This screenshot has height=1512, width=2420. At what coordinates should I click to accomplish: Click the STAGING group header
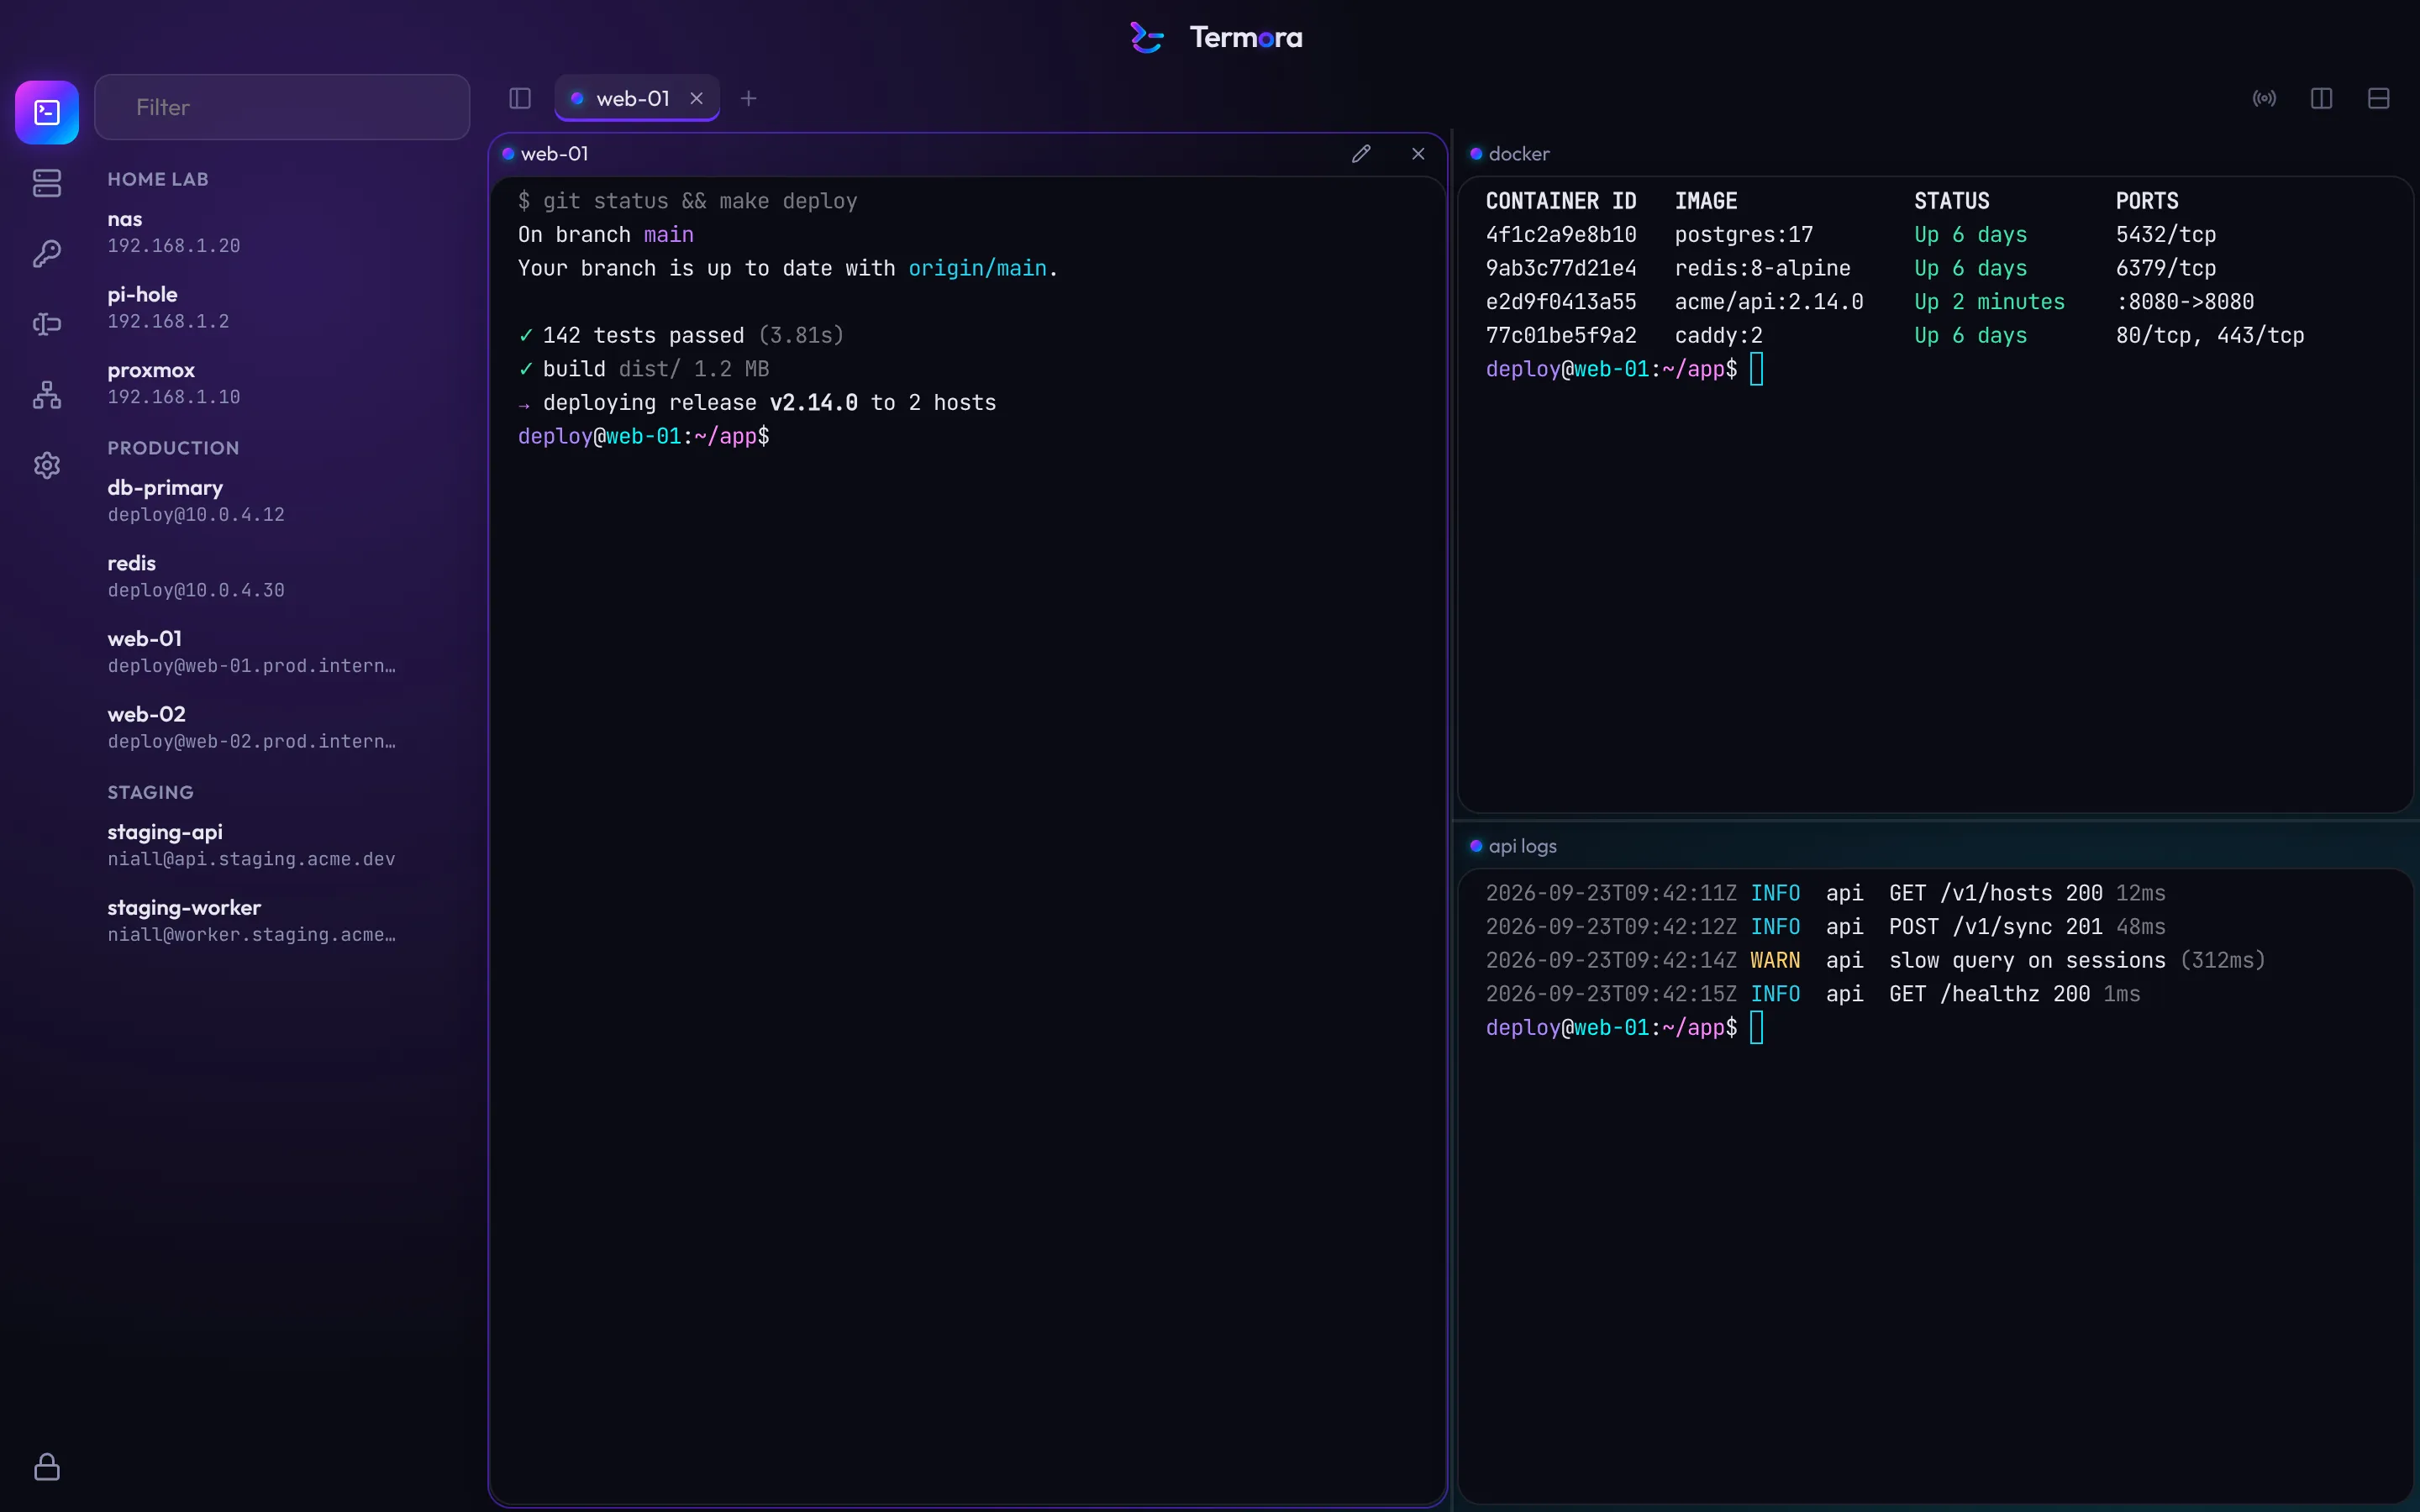[x=151, y=792]
